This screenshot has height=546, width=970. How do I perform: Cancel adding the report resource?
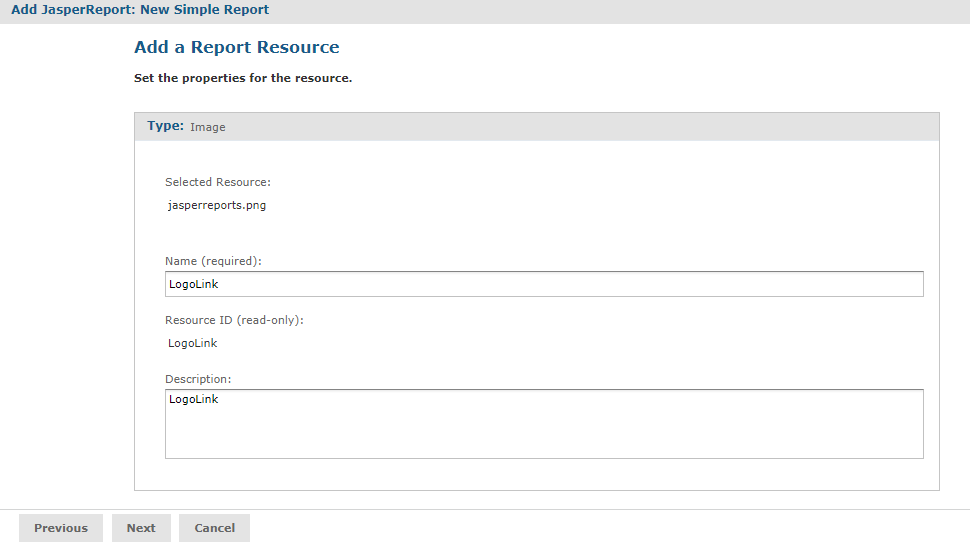click(x=215, y=528)
